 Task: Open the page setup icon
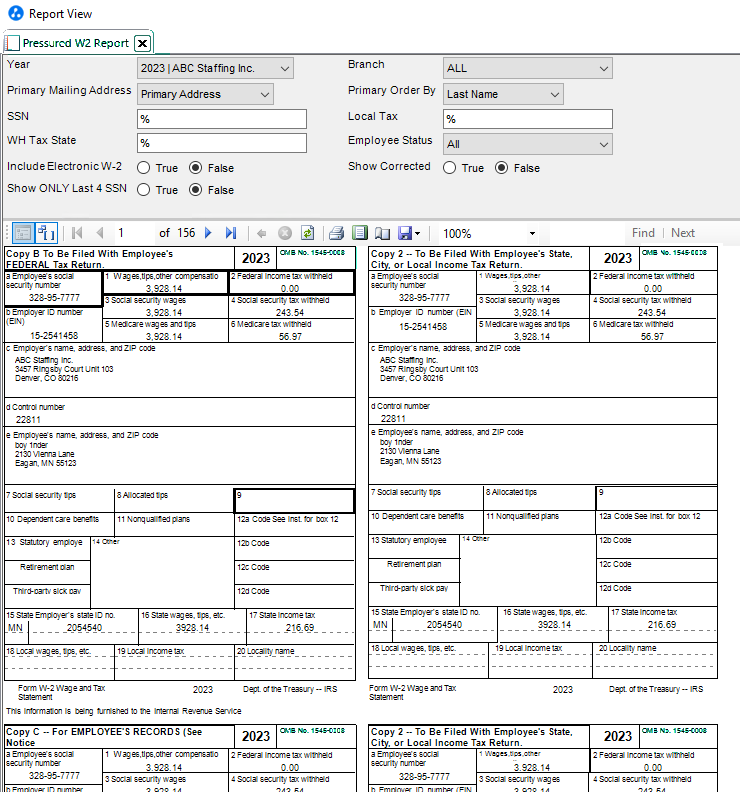pyautogui.click(x=382, y=233)
